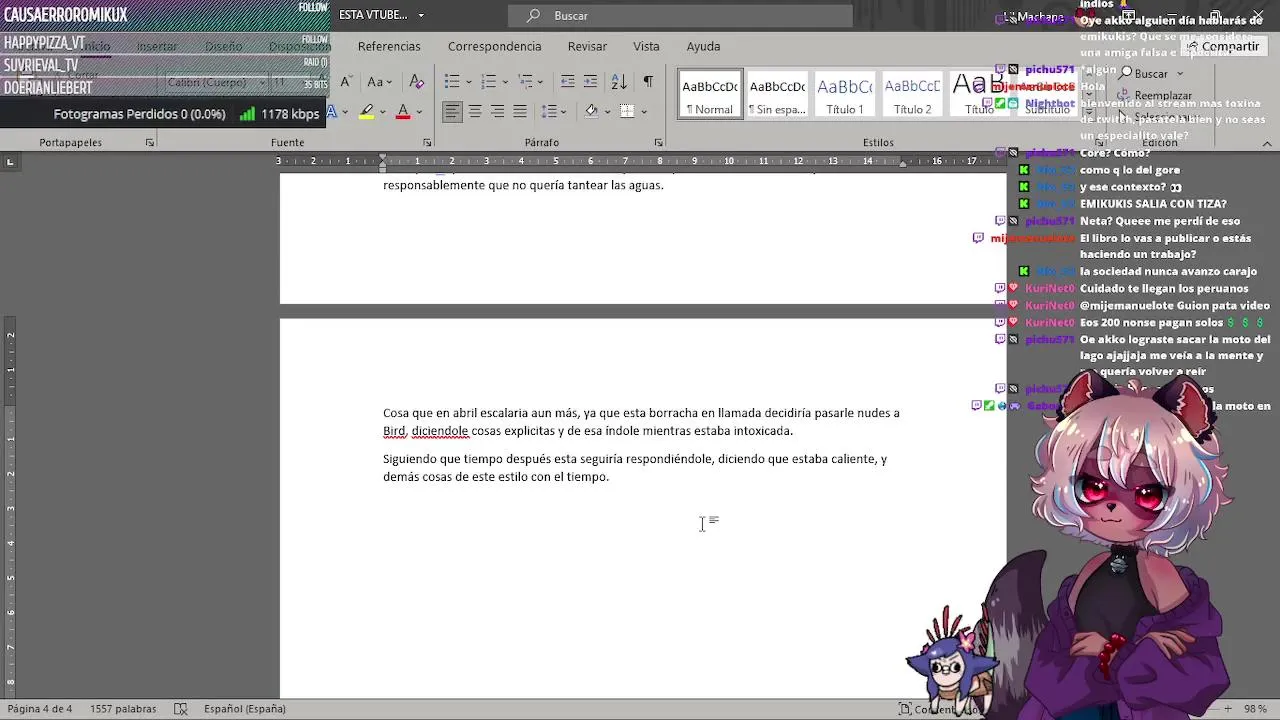Click the right indent marker on ruler
1280x720 pixels.
[902, 164]
